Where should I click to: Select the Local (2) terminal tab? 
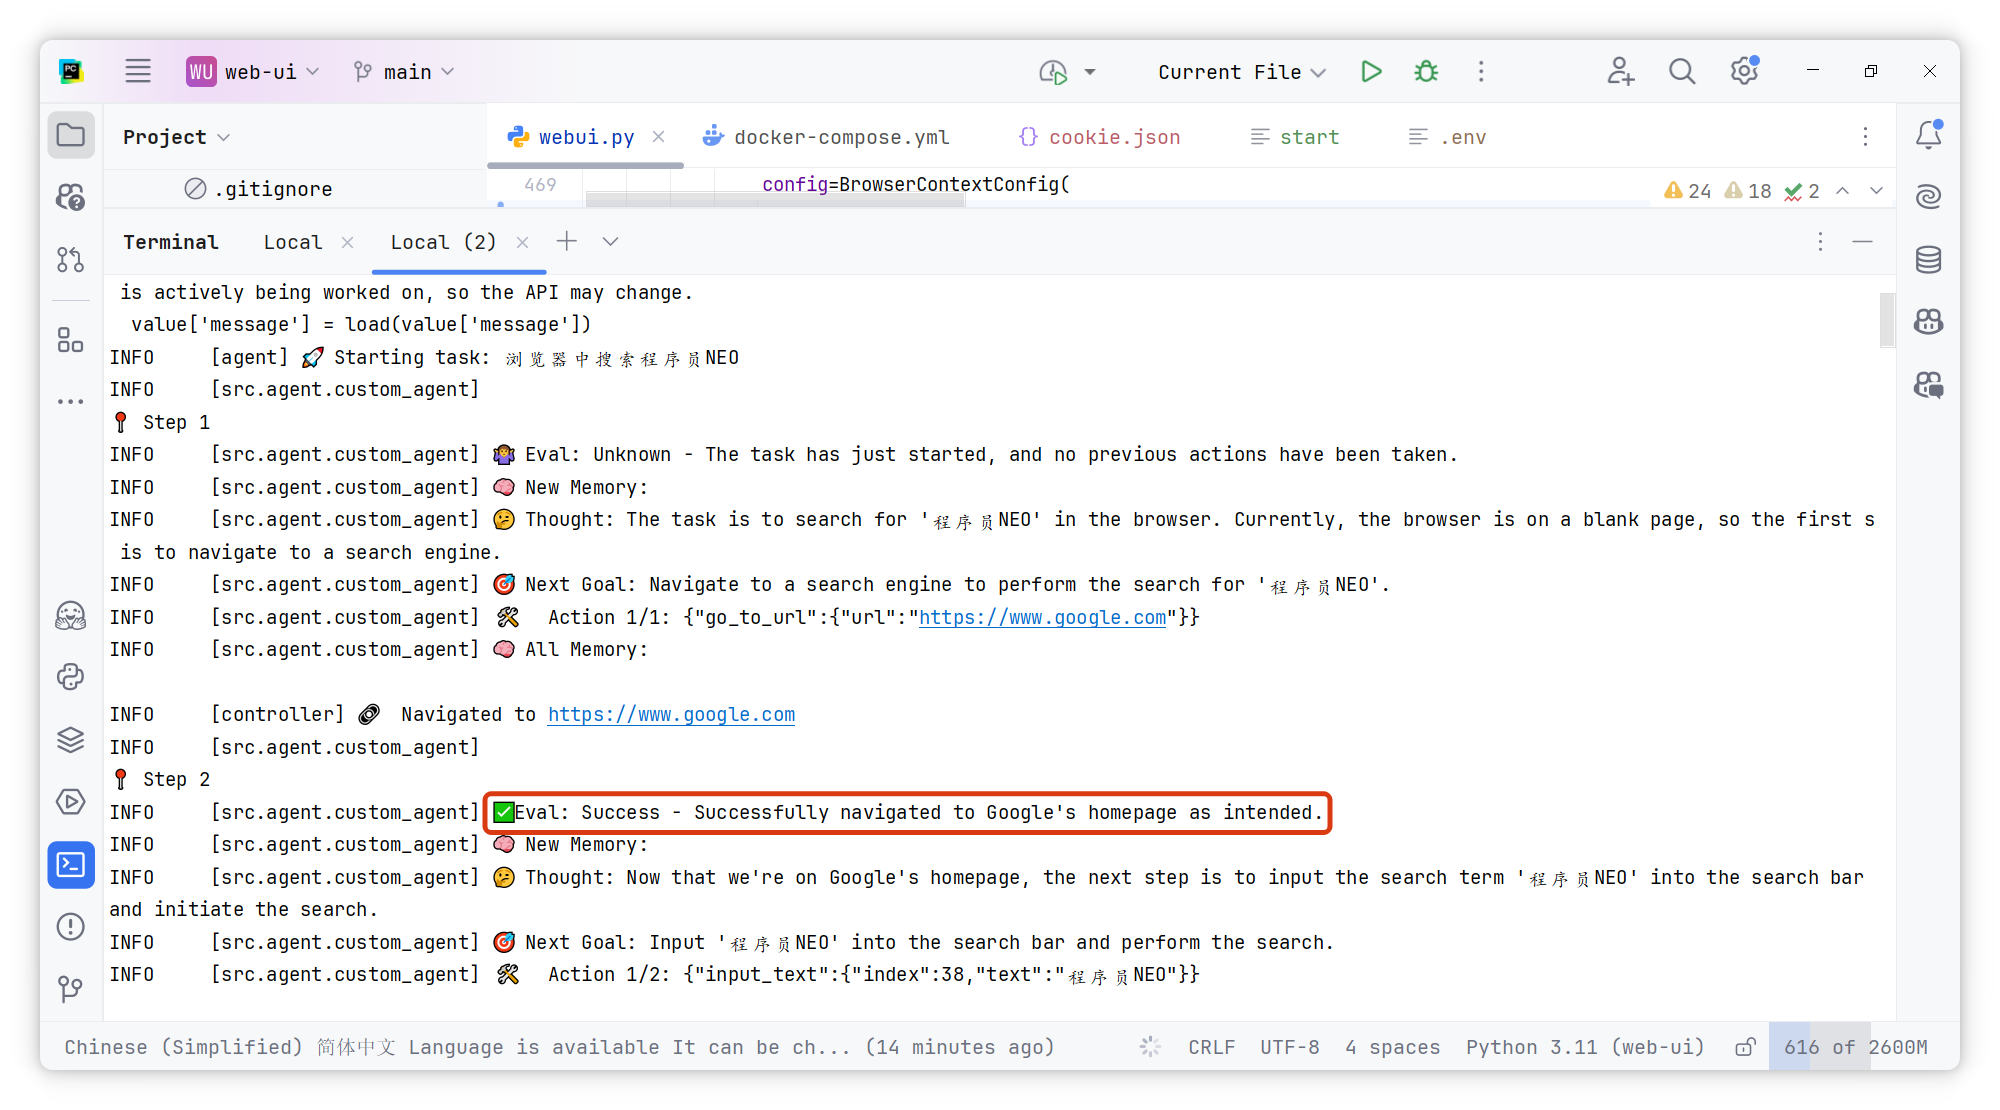443,242
